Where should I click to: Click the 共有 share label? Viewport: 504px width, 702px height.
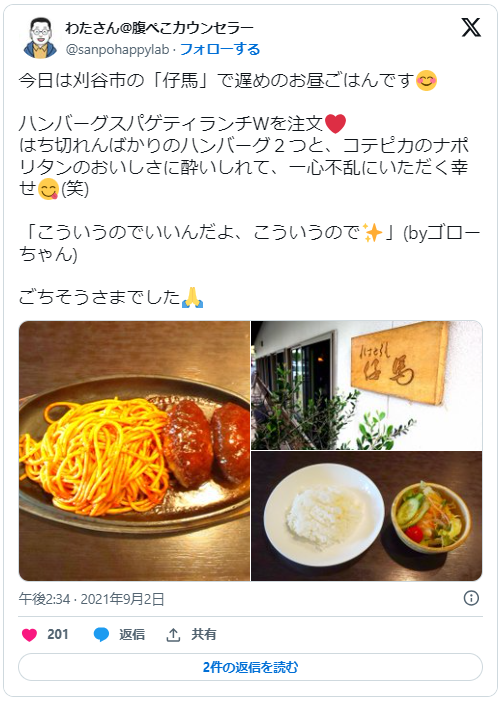coord(204,634)
